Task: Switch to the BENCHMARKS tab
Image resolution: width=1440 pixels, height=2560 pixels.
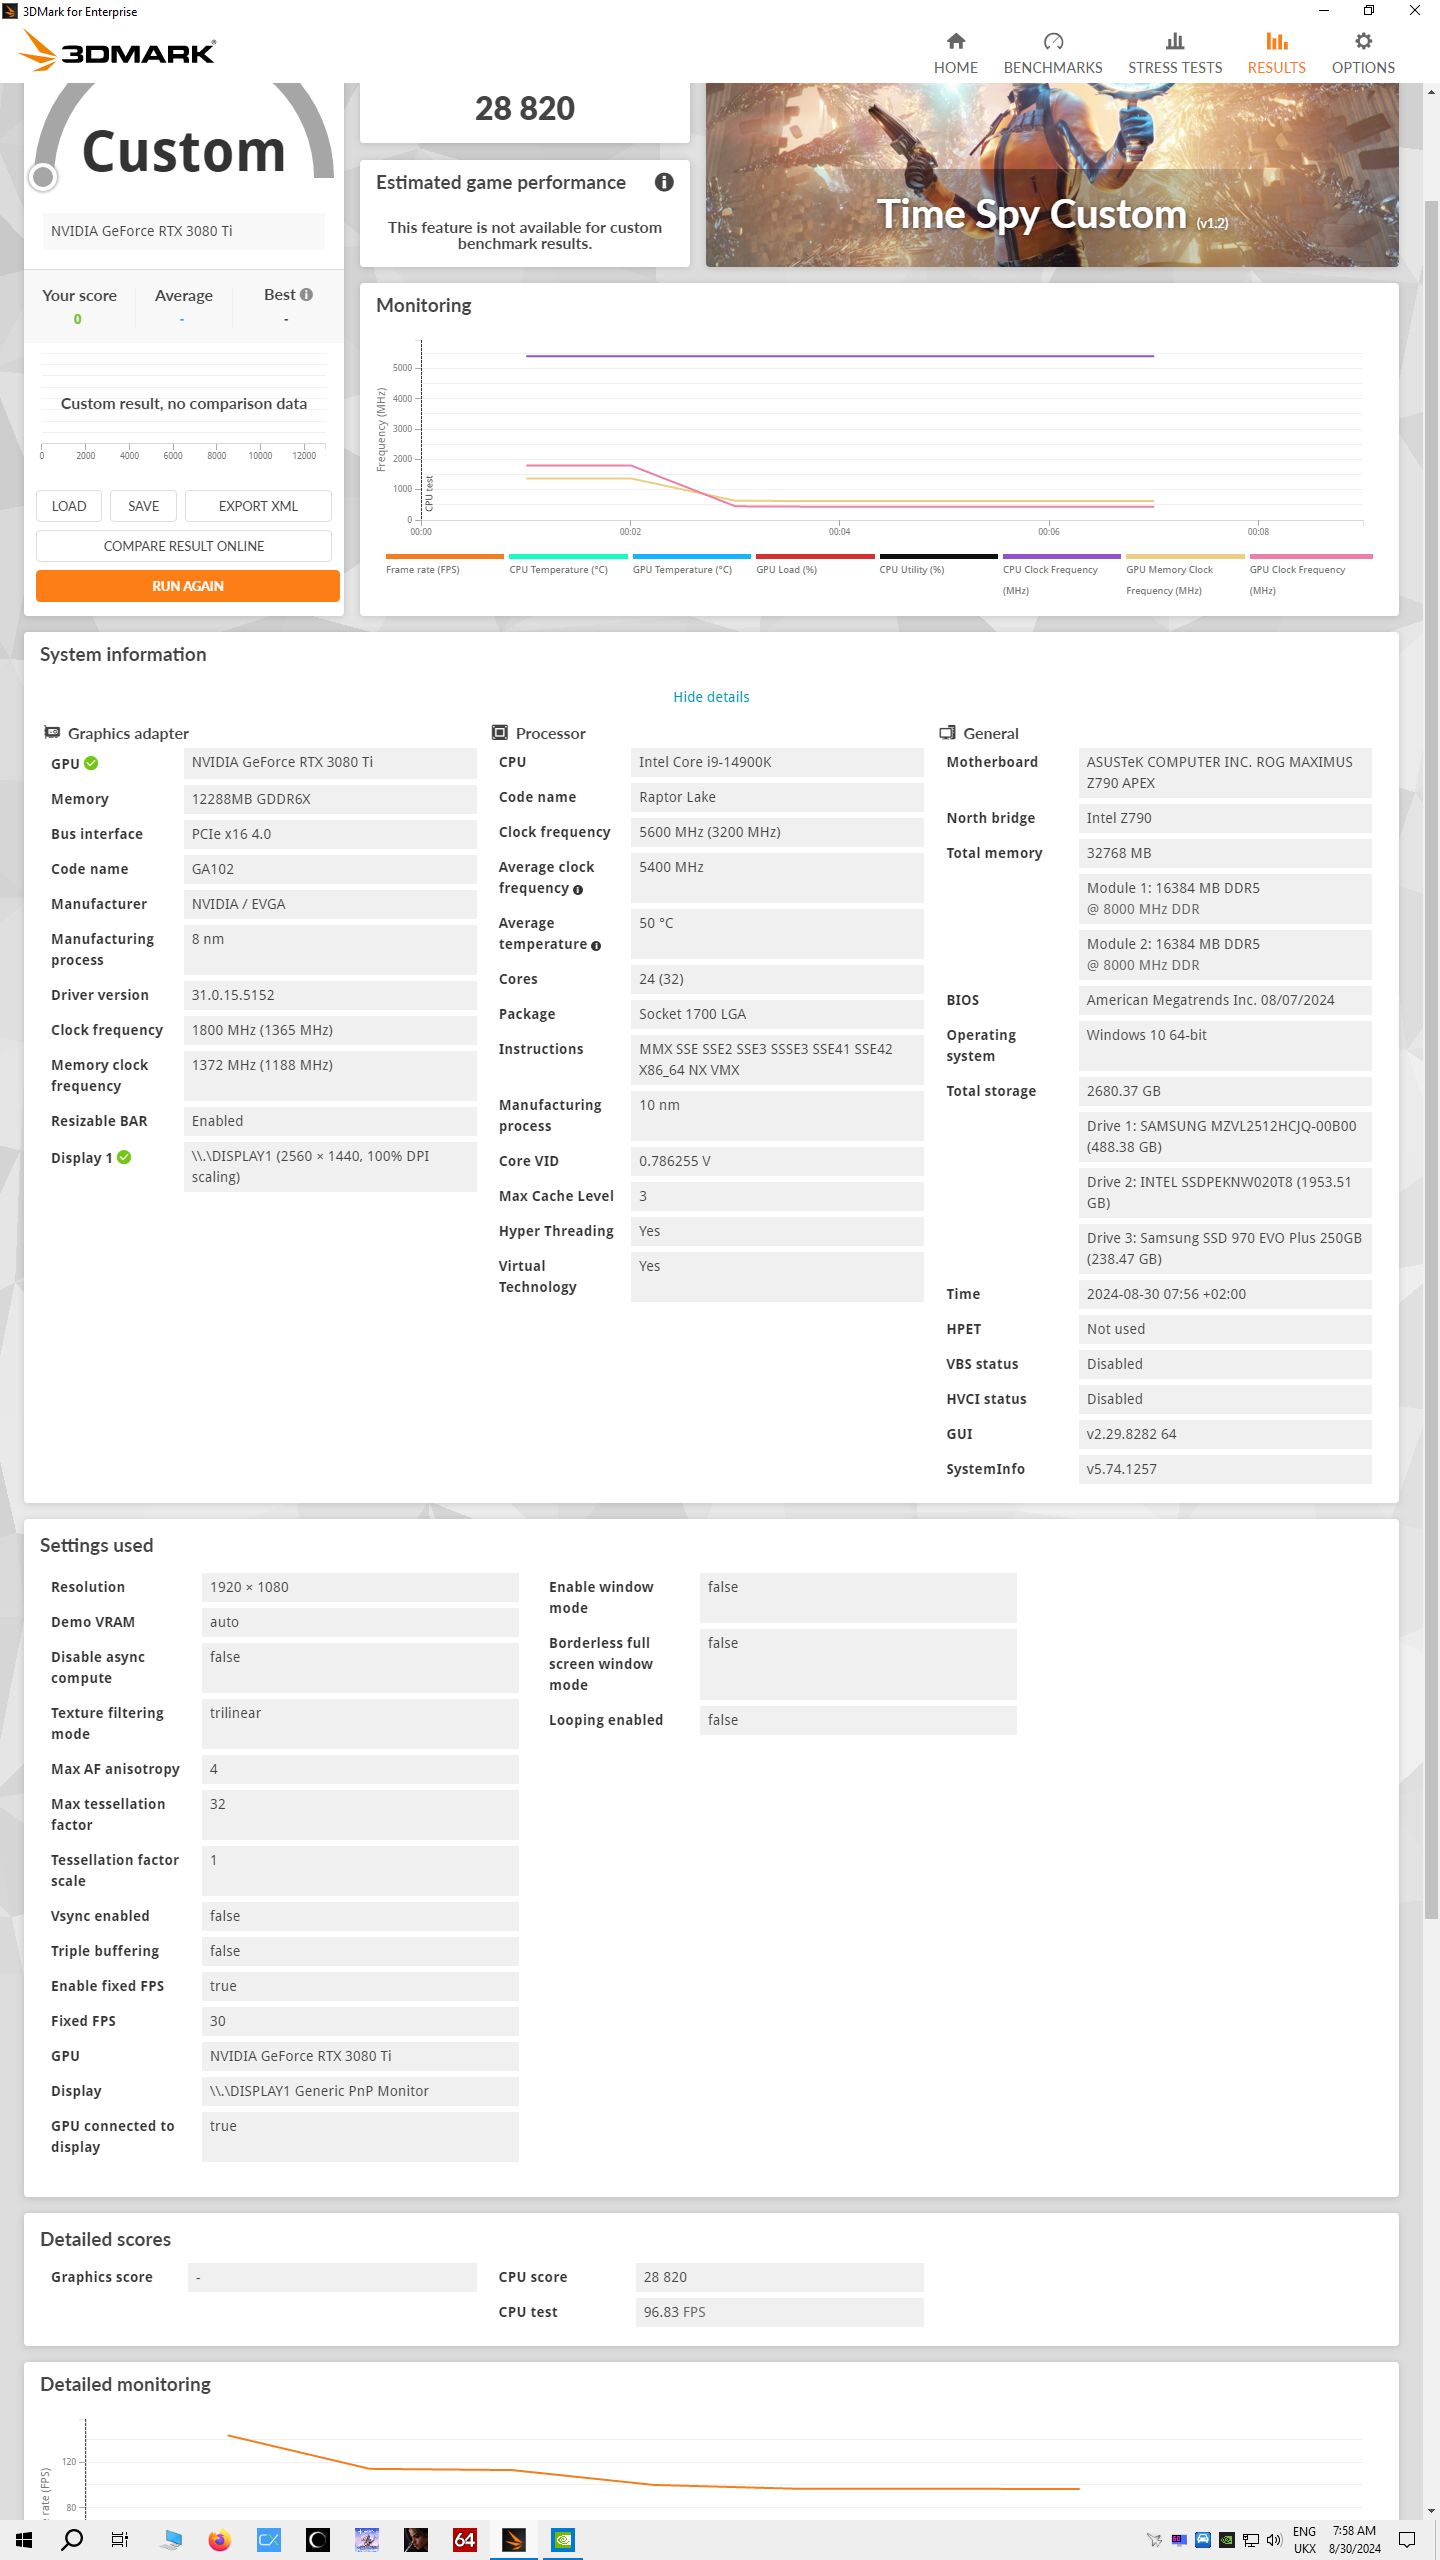Action: pos(1052,54)
